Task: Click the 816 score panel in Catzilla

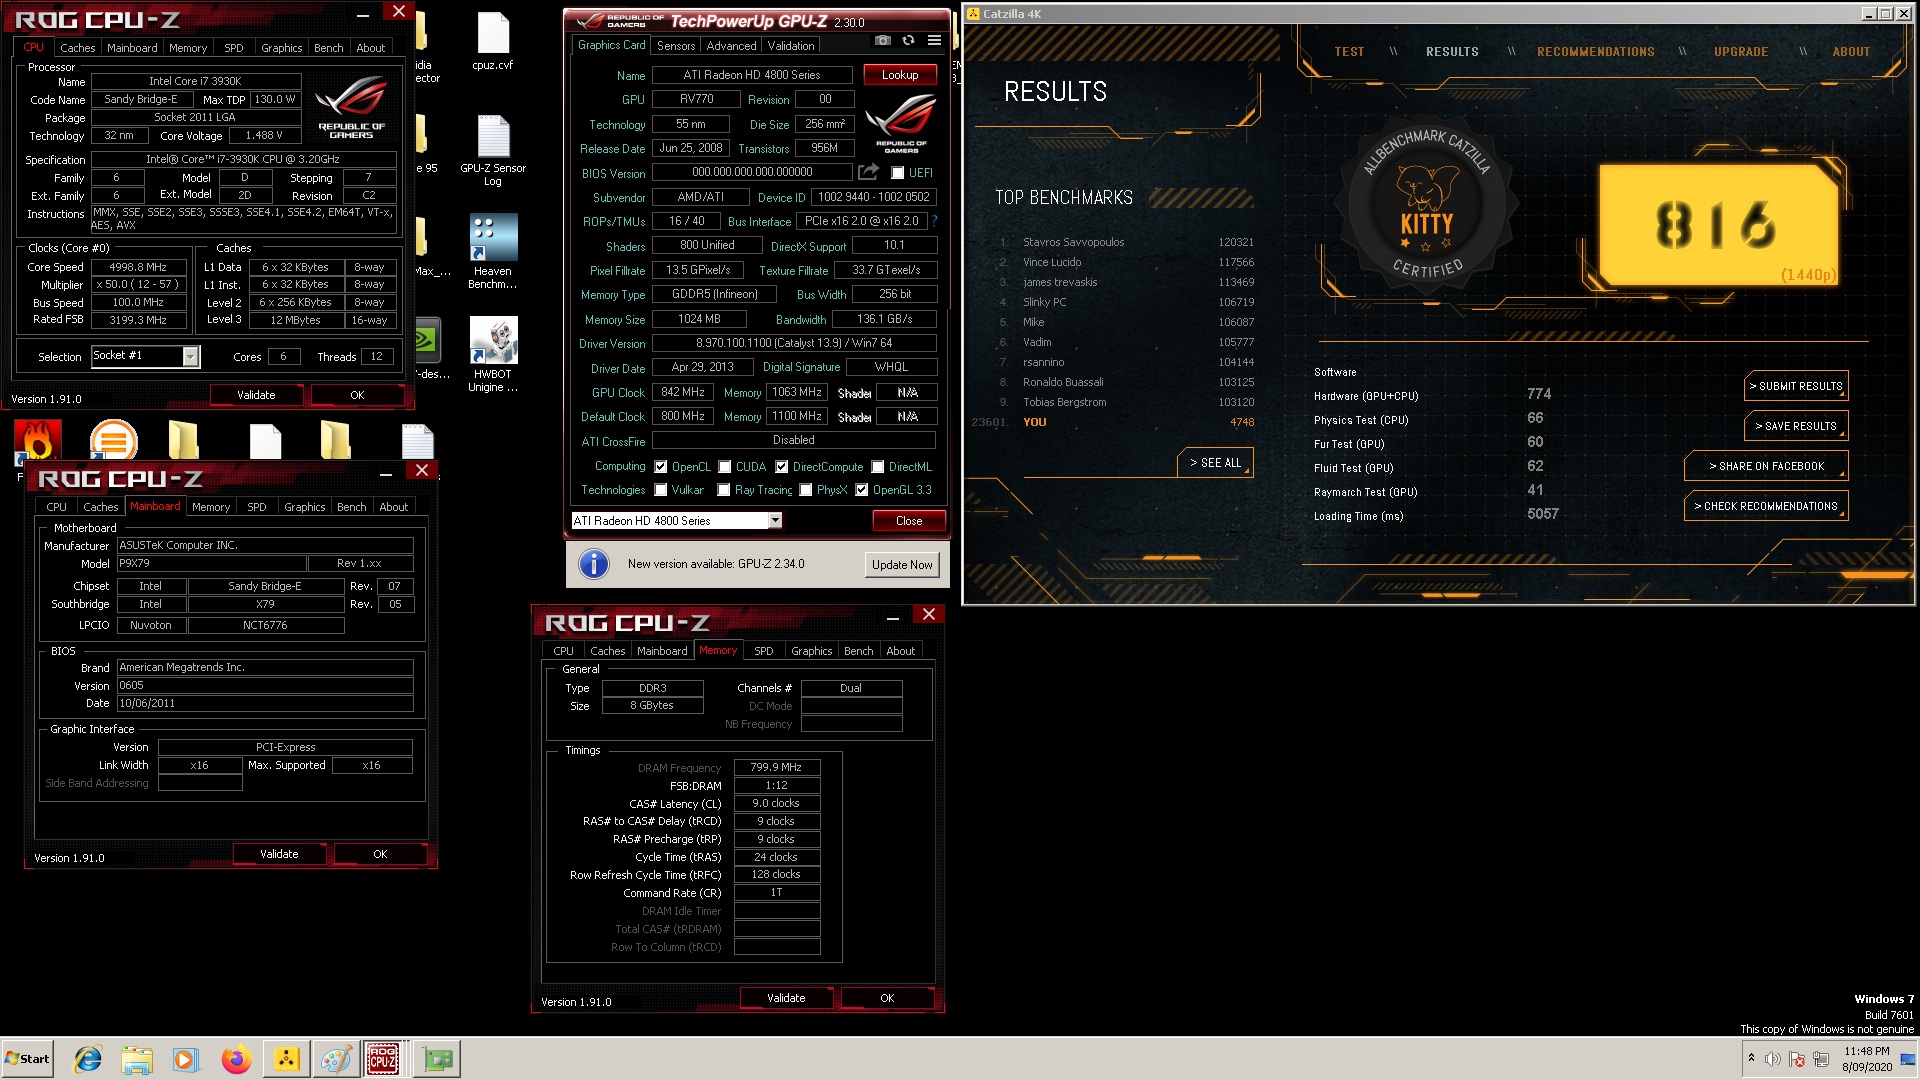Action: [1718, 225]
